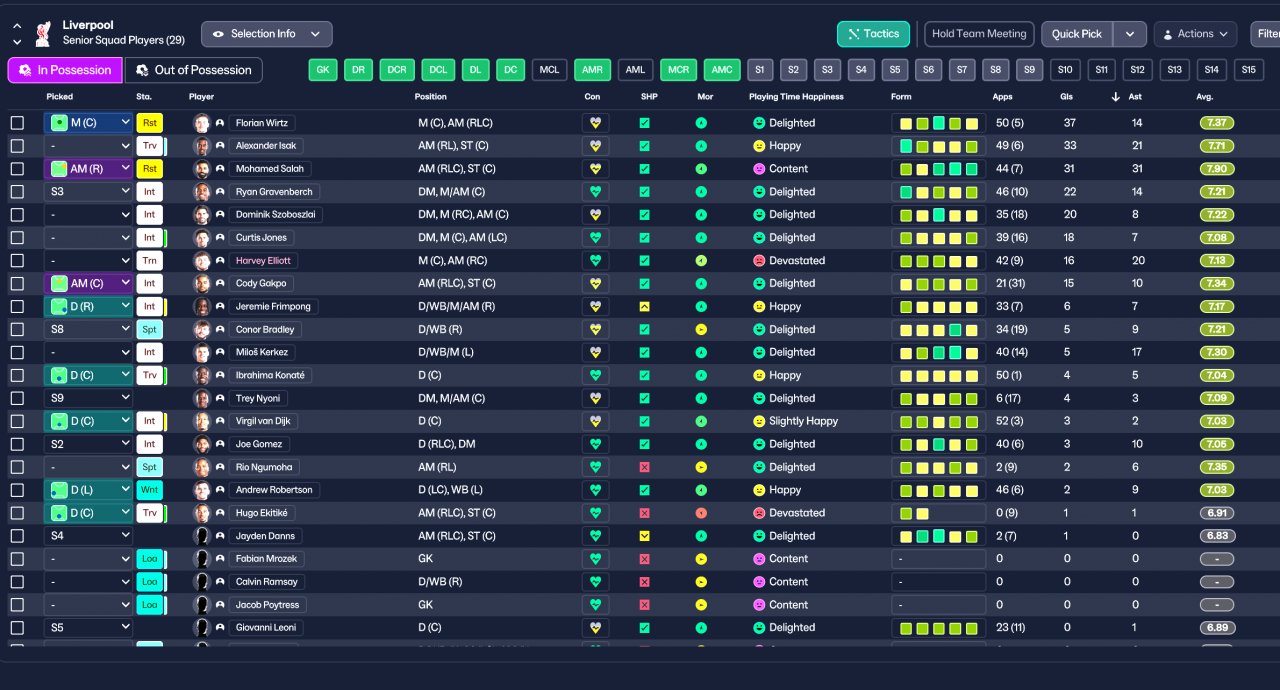Select the MCL position slot
The image size is (1280, 690).
(x=549, y=70)
